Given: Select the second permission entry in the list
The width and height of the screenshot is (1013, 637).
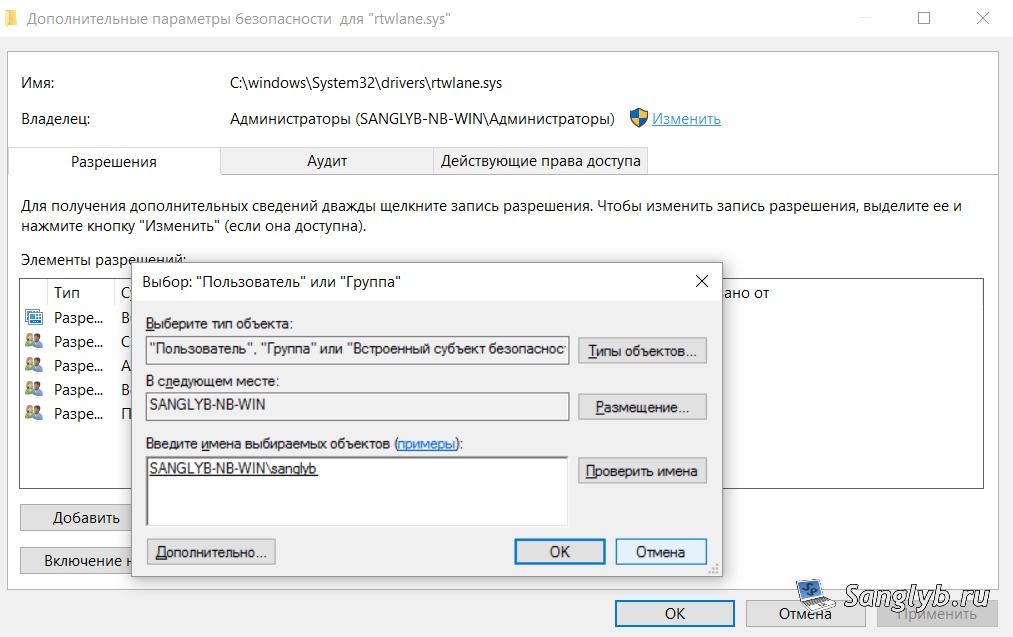Looking at the screenshot, I should pos(78,341).
